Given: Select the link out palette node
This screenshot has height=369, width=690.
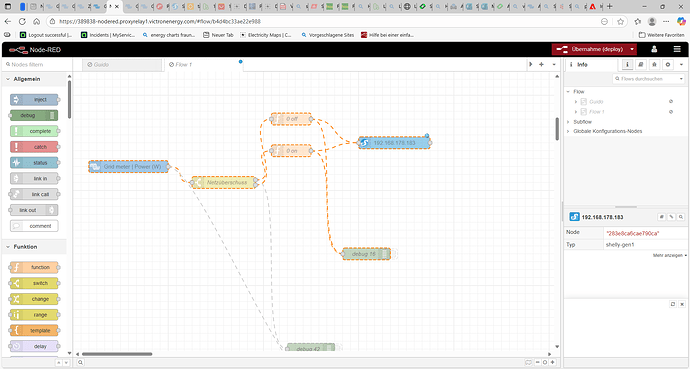Looking at the screenshot, I should (34, 210).
